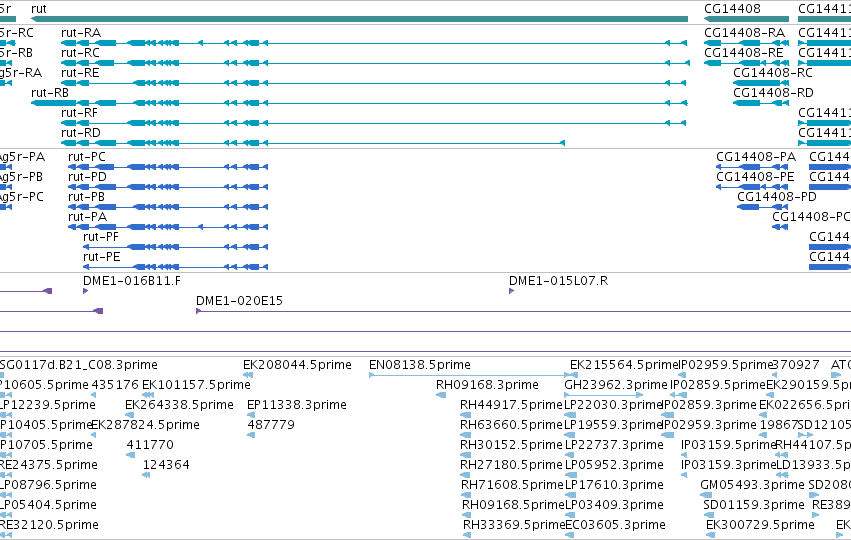Click EST RH09168.3prime
Screen dimensions: 851x540
pyautogui.click(x=487, y=385)
